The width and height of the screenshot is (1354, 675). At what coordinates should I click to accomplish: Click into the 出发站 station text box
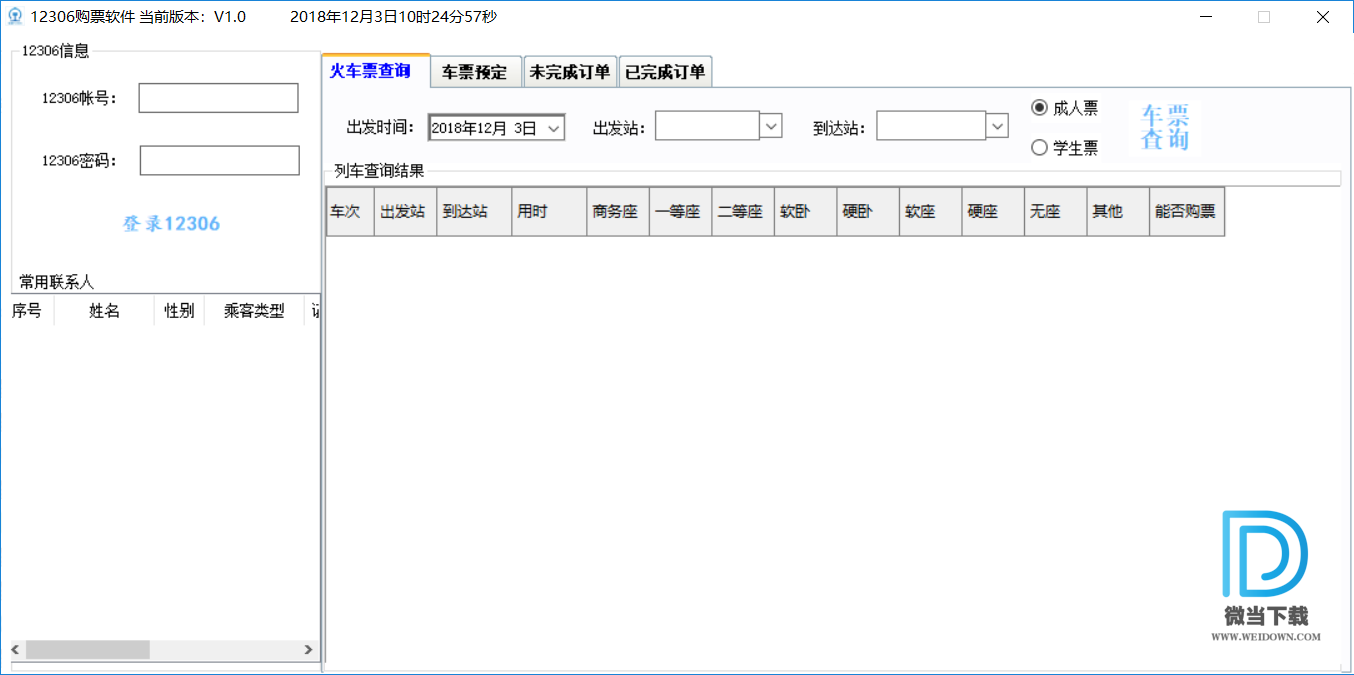(x=708, y=125)
